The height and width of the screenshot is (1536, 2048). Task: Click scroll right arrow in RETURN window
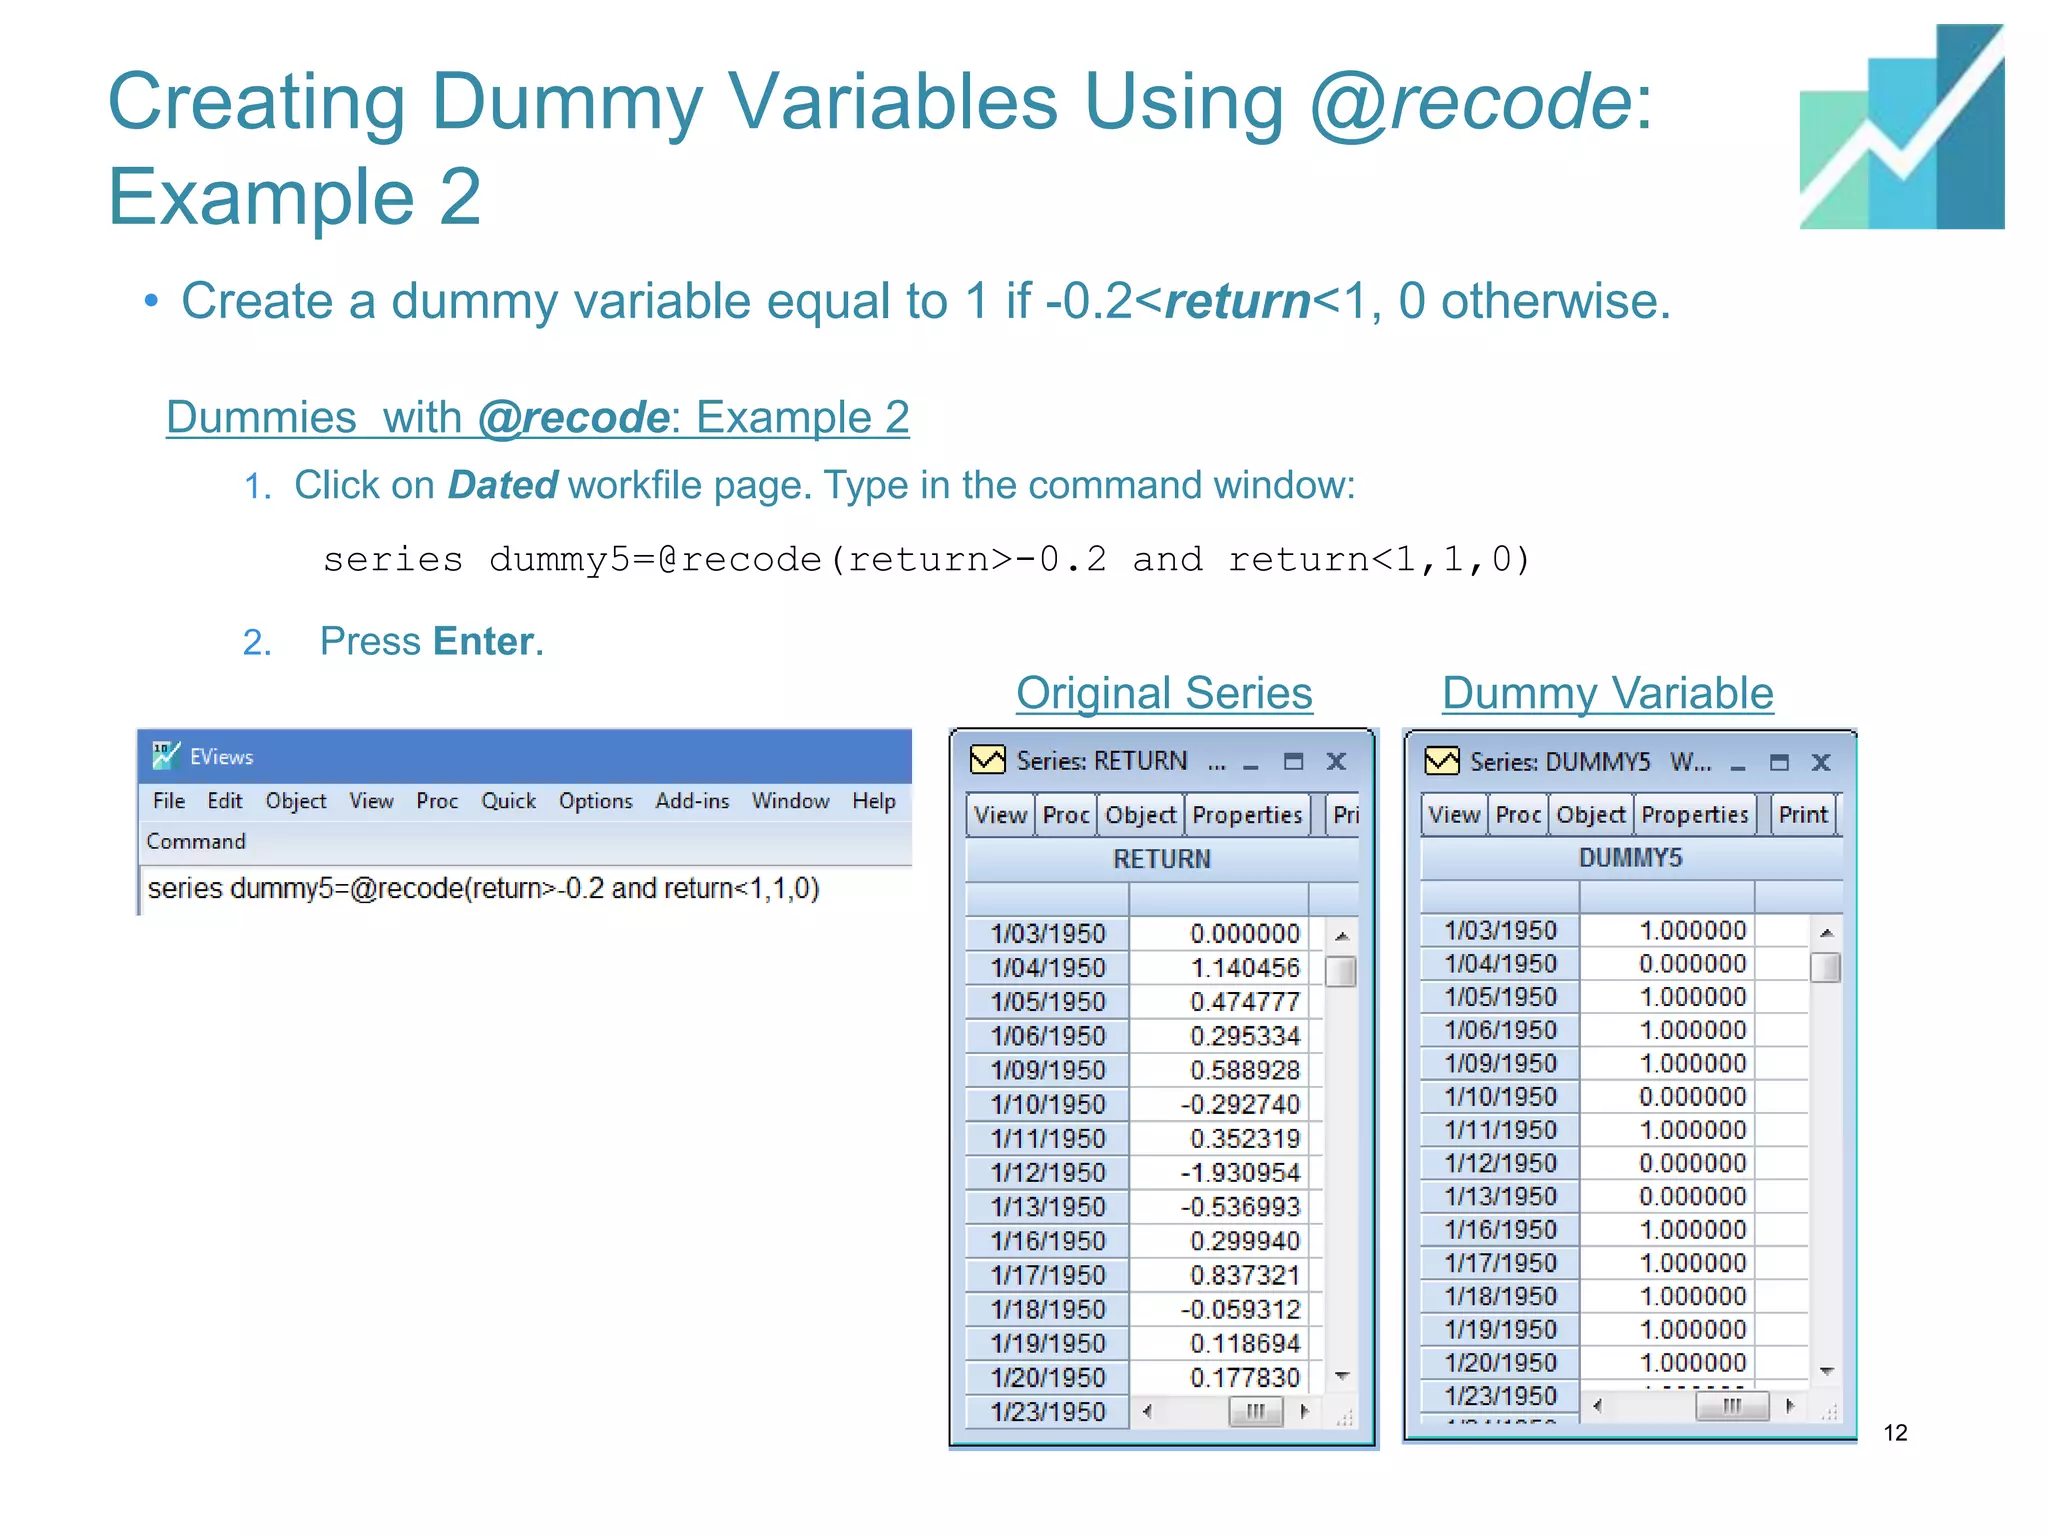point(1304,1412)
